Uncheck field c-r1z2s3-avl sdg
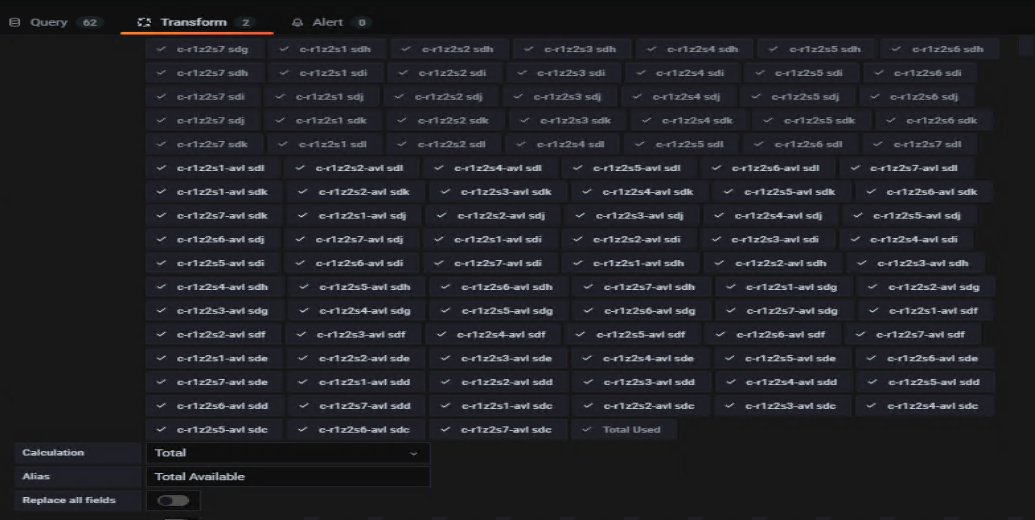Screen dimensions: 1035x520 pos(215,311)
